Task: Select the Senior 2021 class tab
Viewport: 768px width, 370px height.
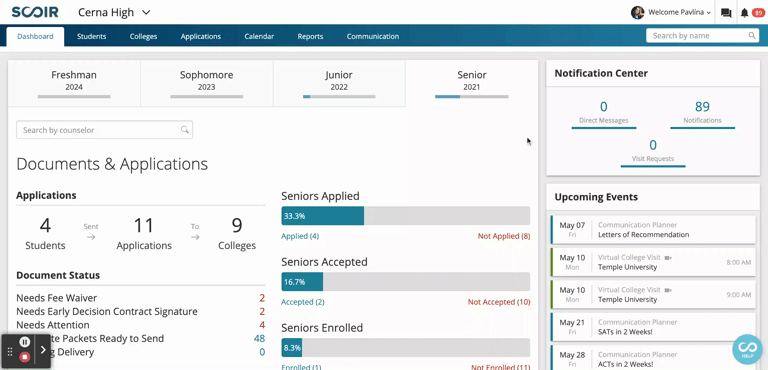Action: (x=472, y=83)
